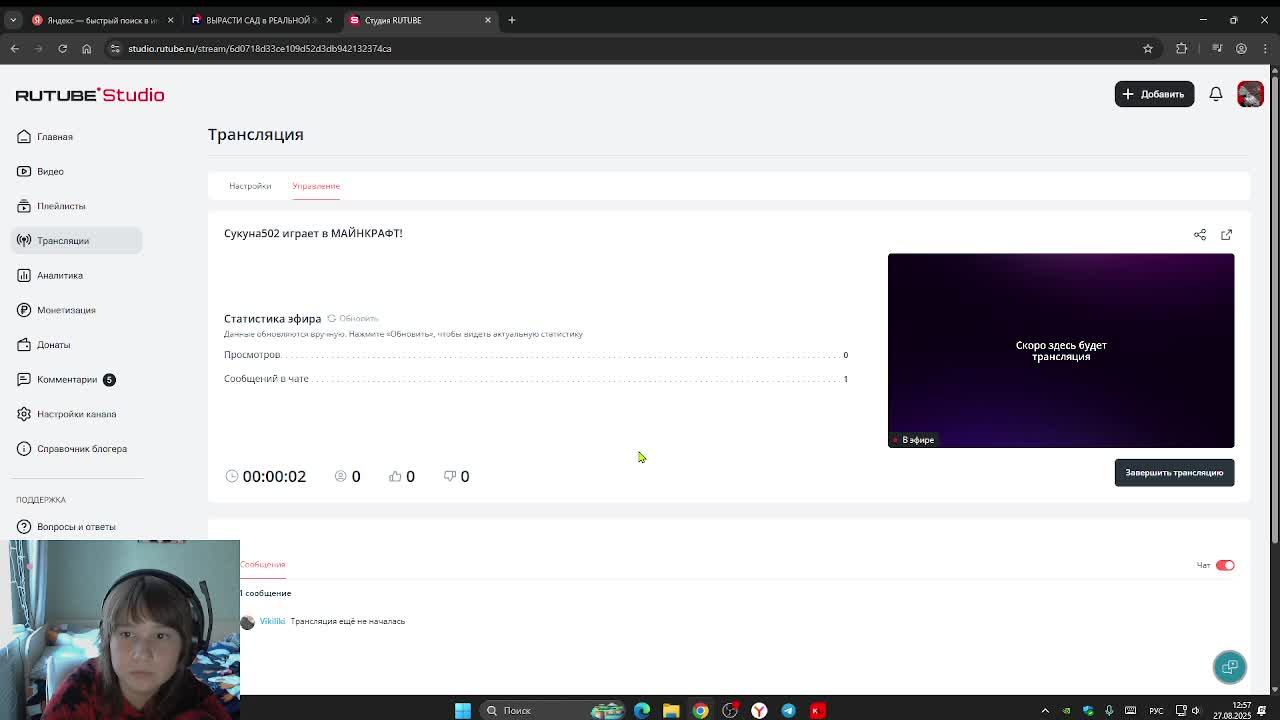
Task: Open Chrome three-dot menu
Action: point(1264,48)
